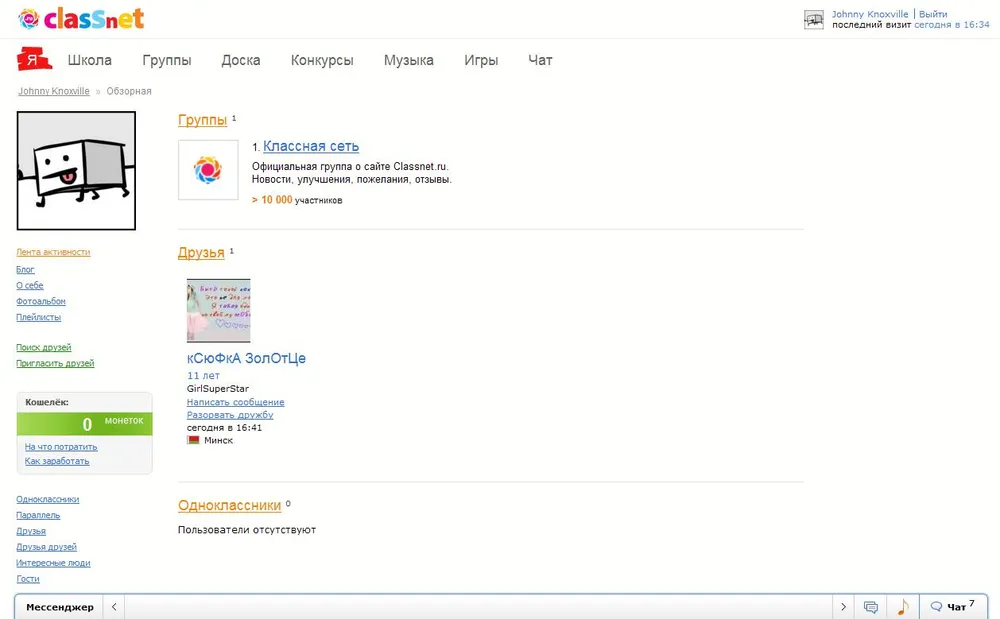Viewport: 1000px width, 619px height.
Task: Open Друзья sidebar link
Action: coord(31,531)
